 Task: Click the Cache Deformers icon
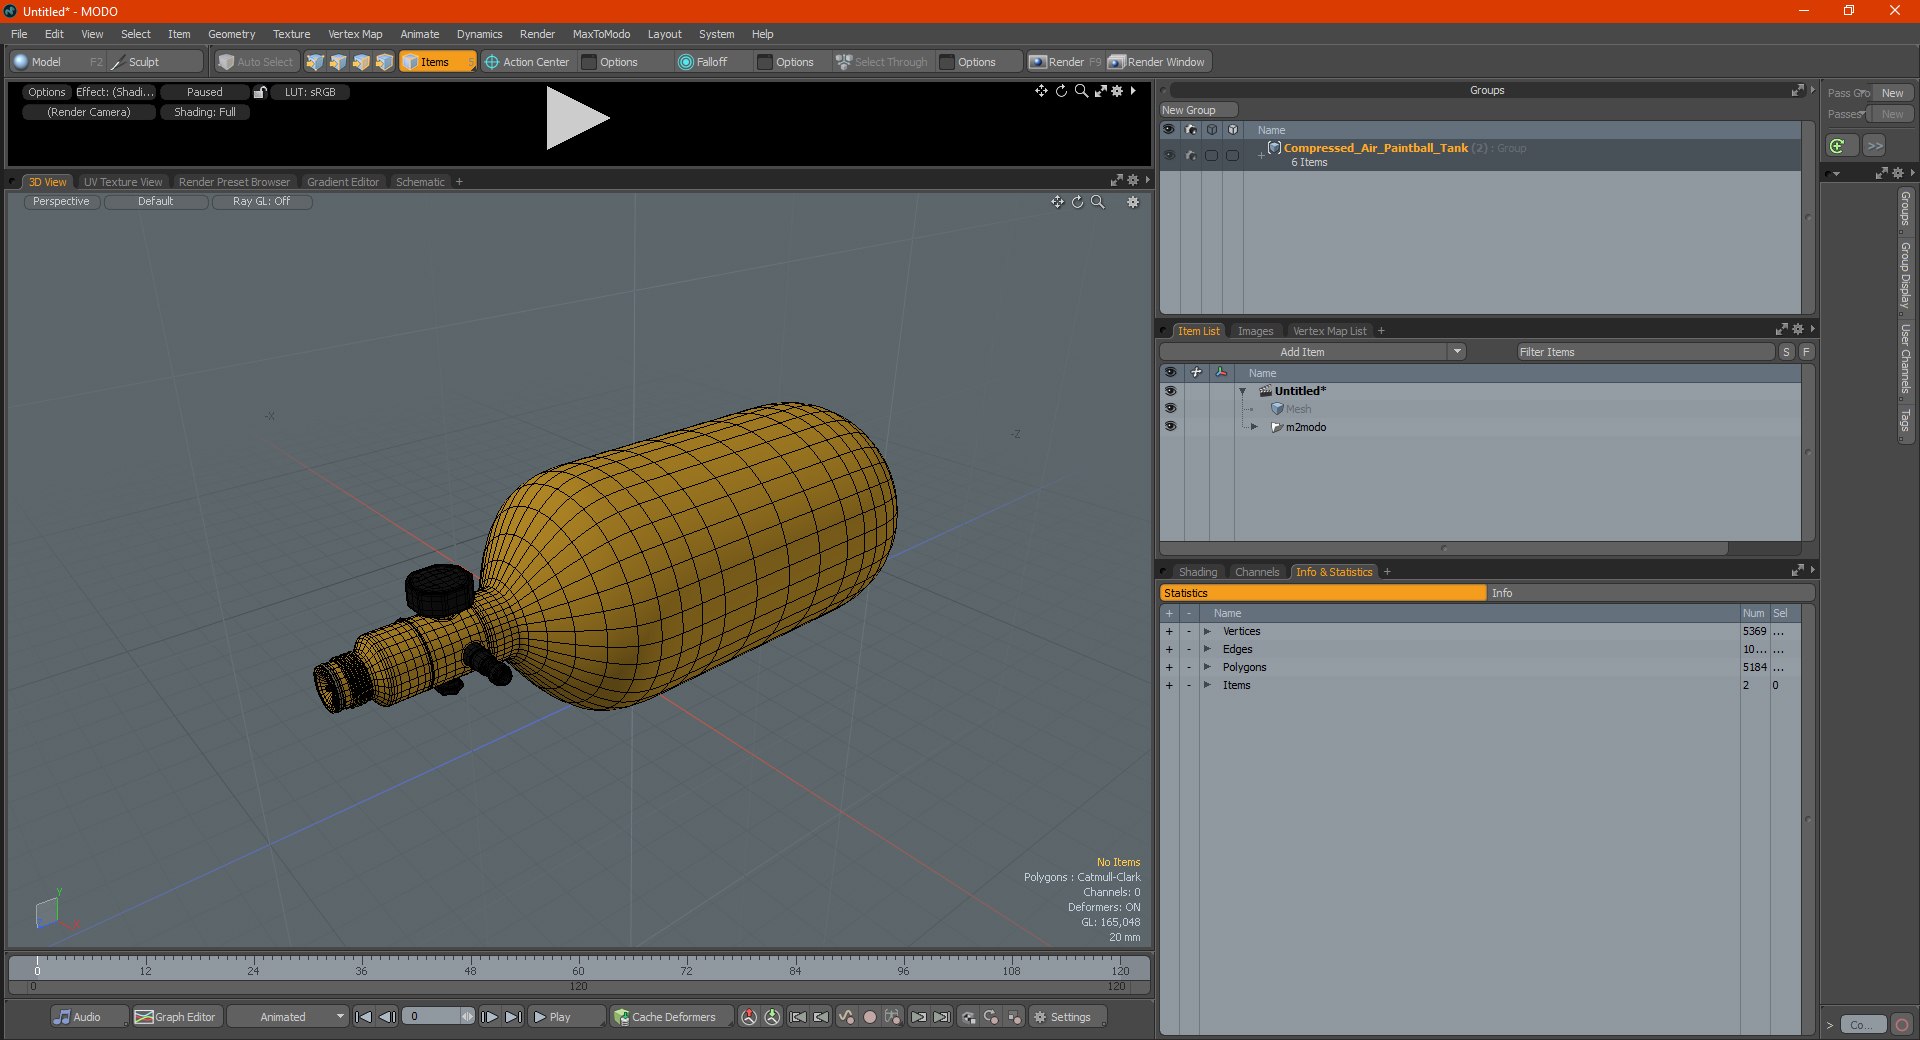coord(621,1017)
